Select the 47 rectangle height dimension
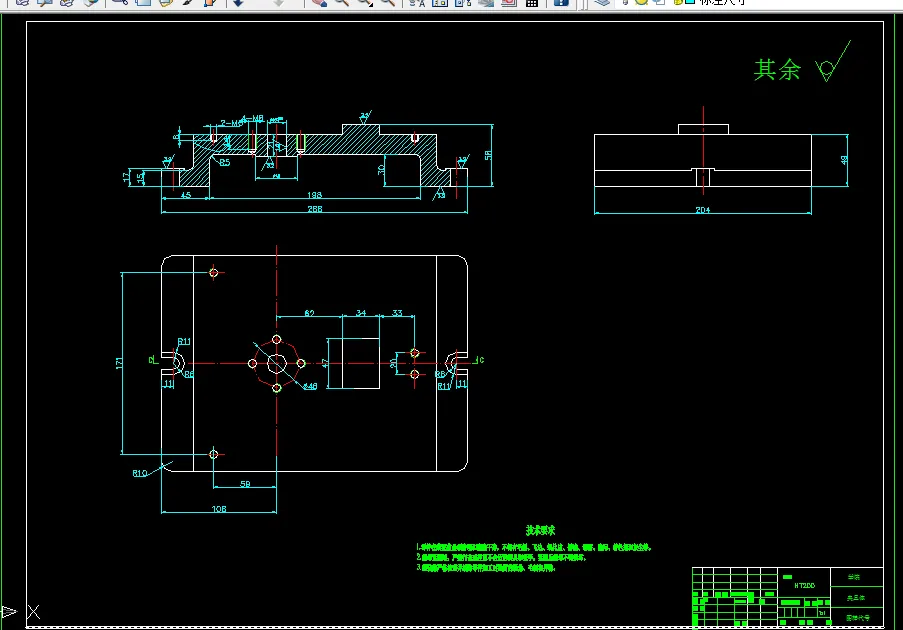This screenshot has height=630, width=903. (x=325, y=363)
